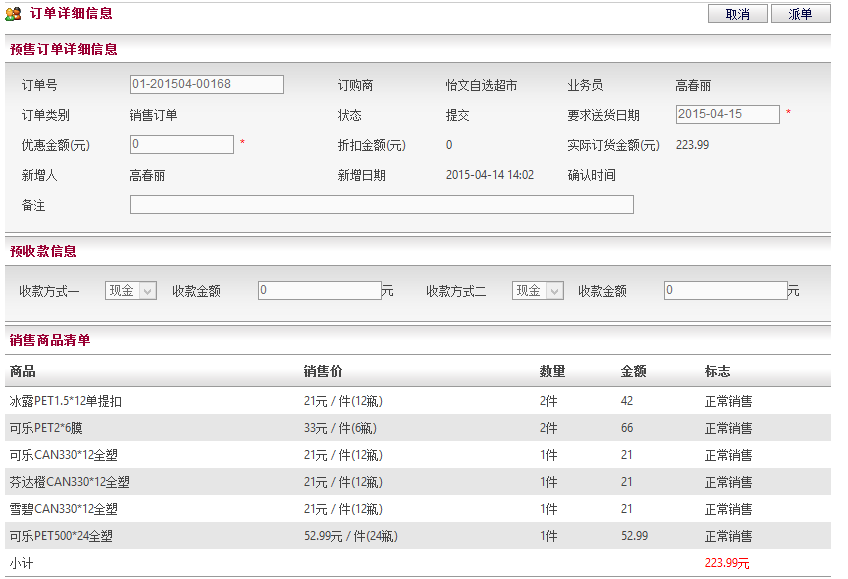Click the 数量 column header

(552, 371)
